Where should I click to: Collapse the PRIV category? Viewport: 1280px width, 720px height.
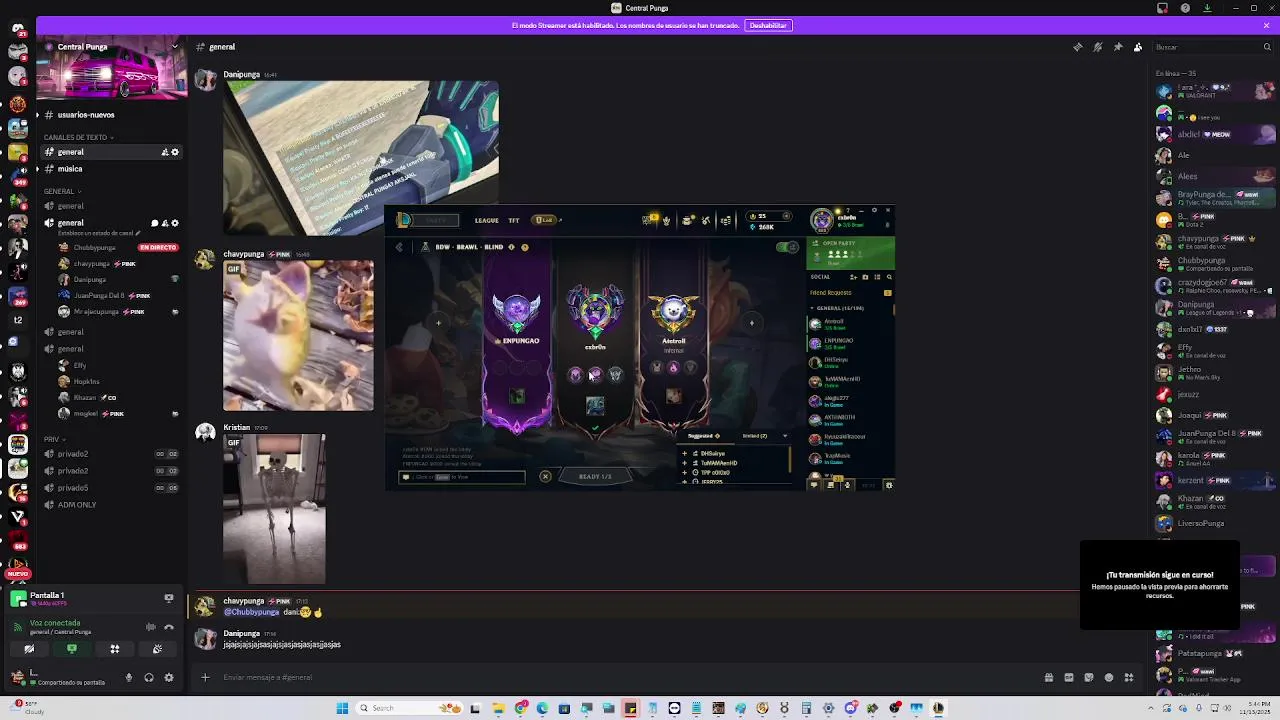pyautogui.click(x=53, y=439)
